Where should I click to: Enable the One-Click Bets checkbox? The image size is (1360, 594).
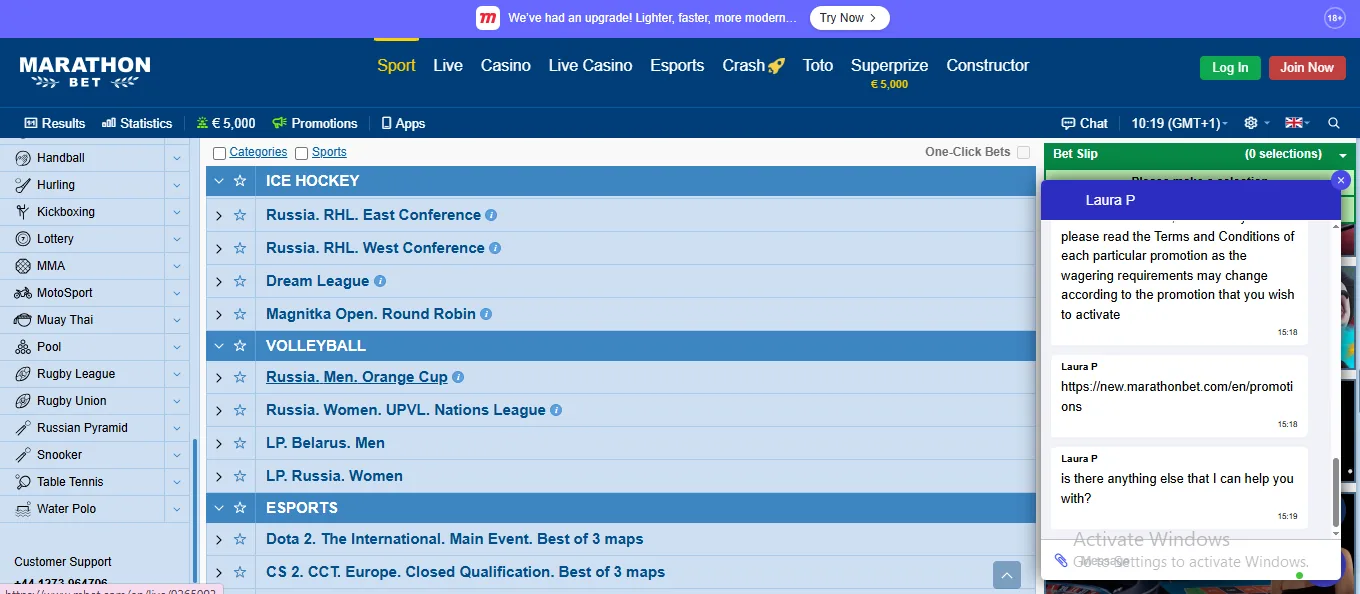click(1023, 152)
